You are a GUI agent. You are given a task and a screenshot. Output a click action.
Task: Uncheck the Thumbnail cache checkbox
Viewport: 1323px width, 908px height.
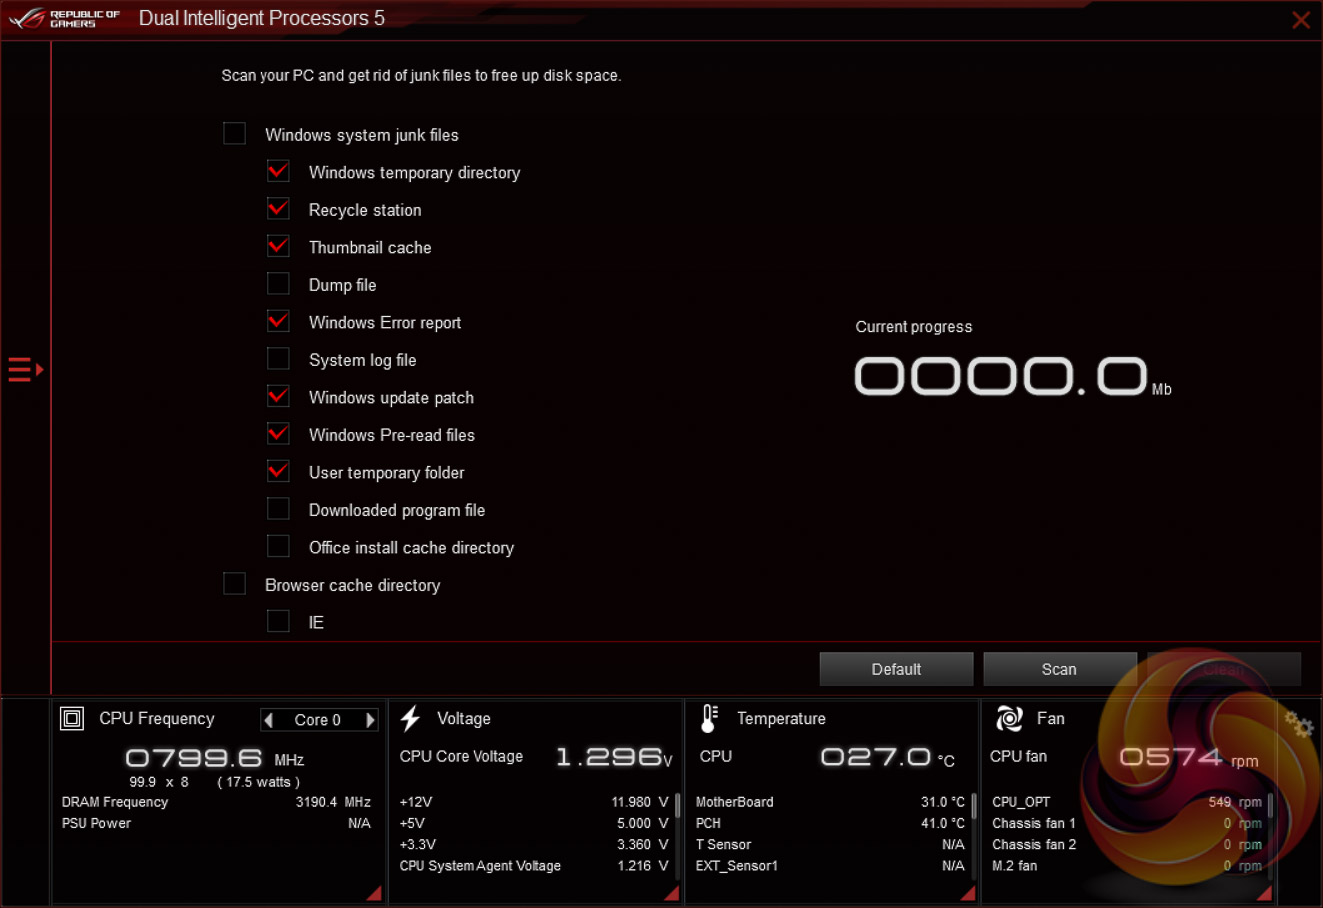point(279,246)
